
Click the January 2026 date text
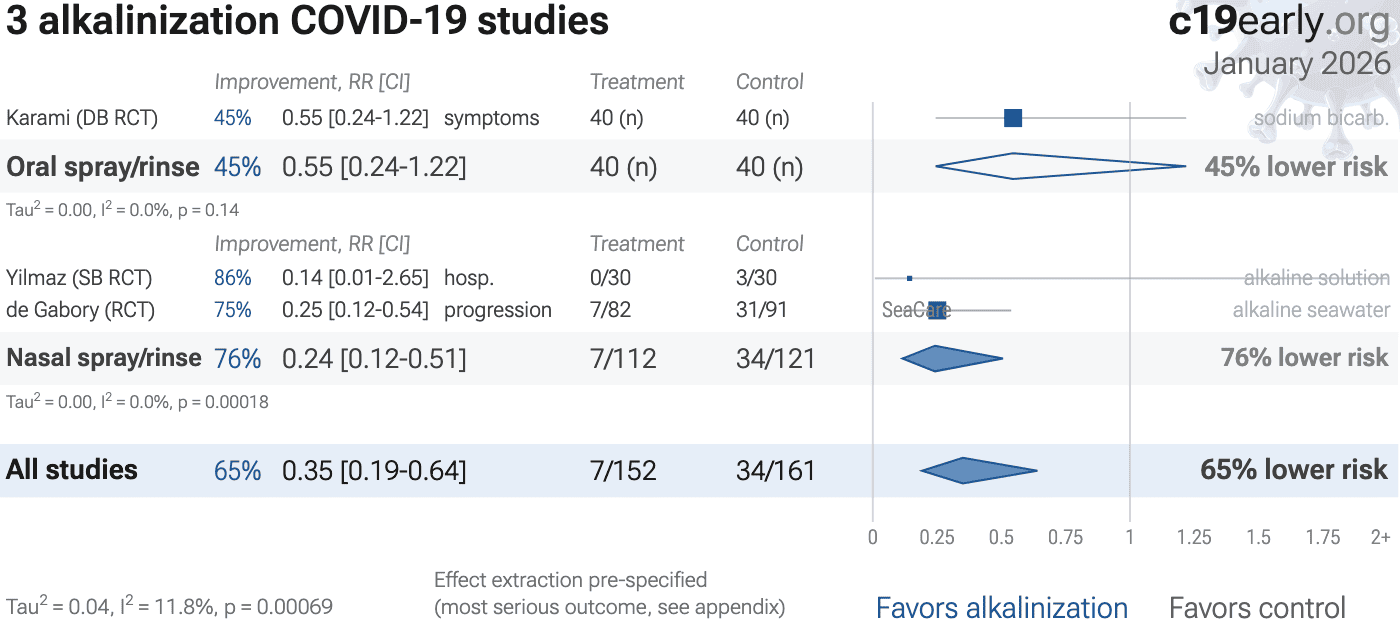[1296, 64]
